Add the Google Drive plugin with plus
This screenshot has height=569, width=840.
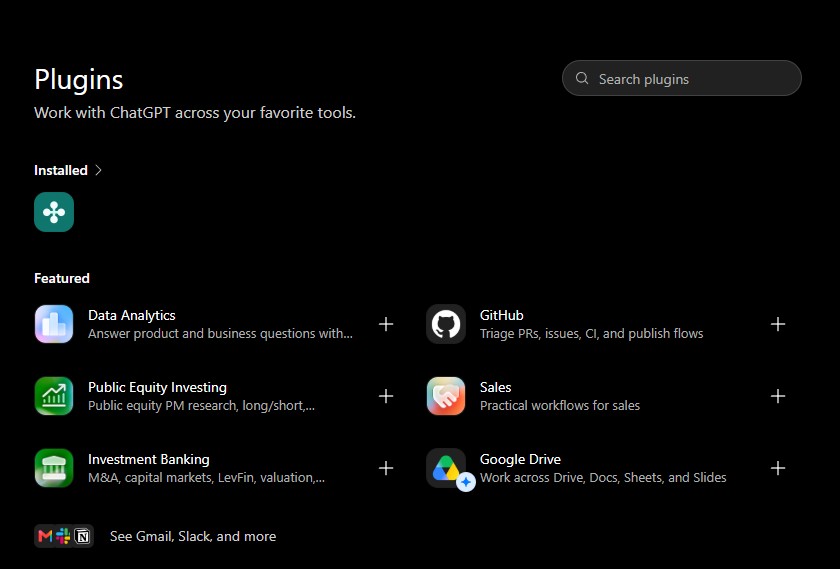point(778,468)
